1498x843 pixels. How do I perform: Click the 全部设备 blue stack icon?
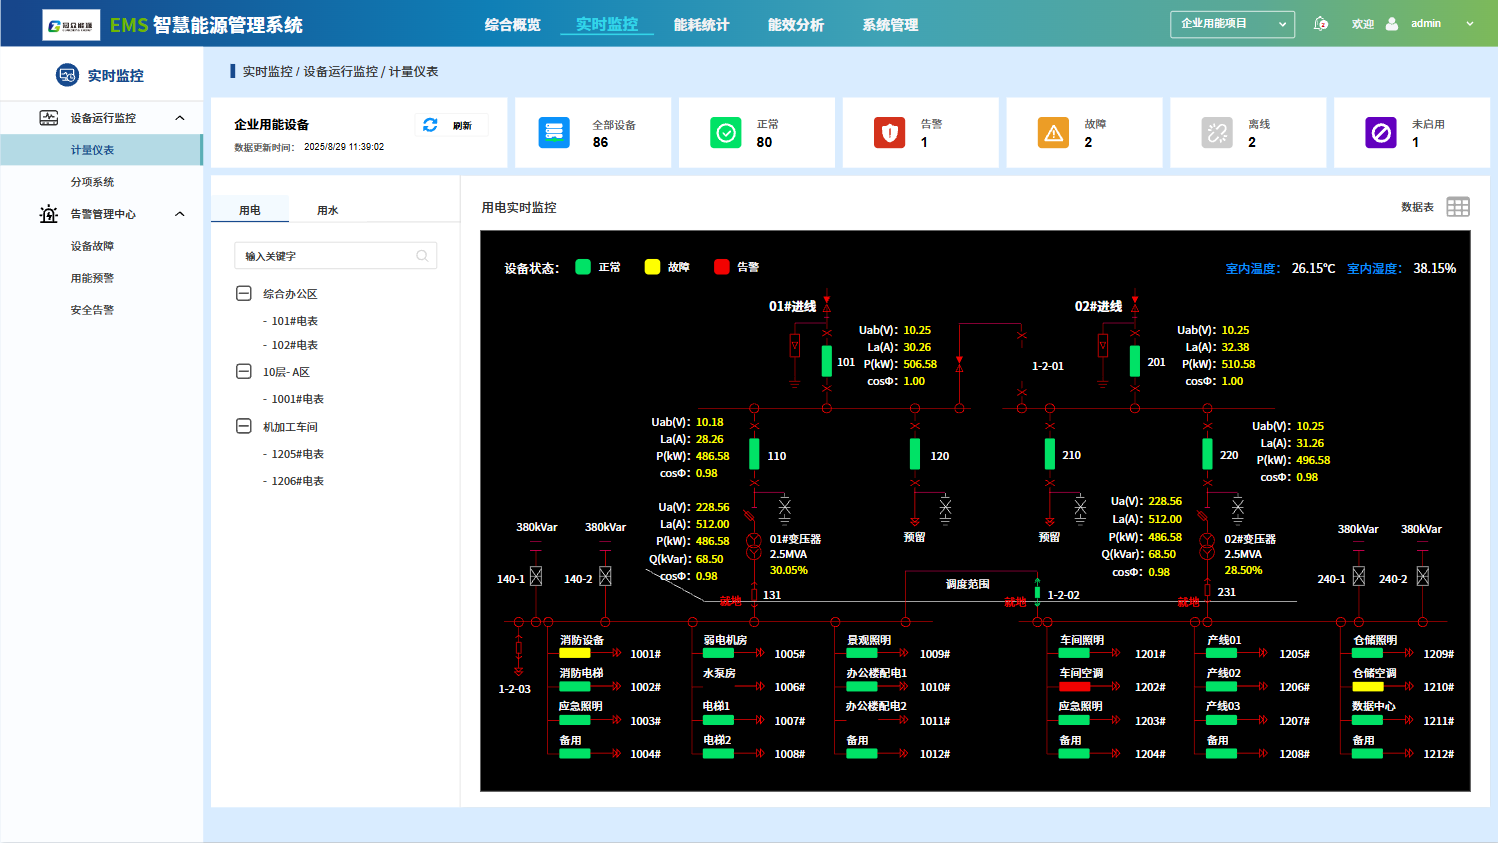(x=554, y=133)
